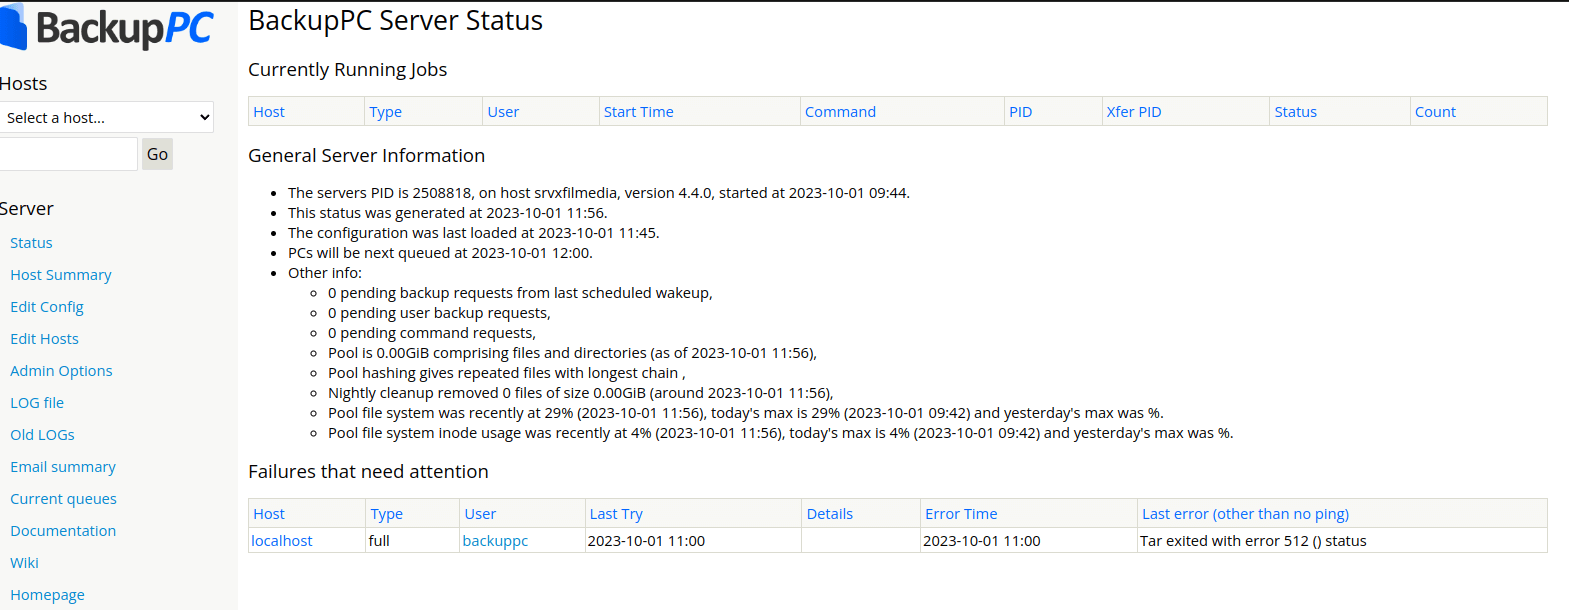
Task: Sort failures table by Type header
Action: pos(386,514)
